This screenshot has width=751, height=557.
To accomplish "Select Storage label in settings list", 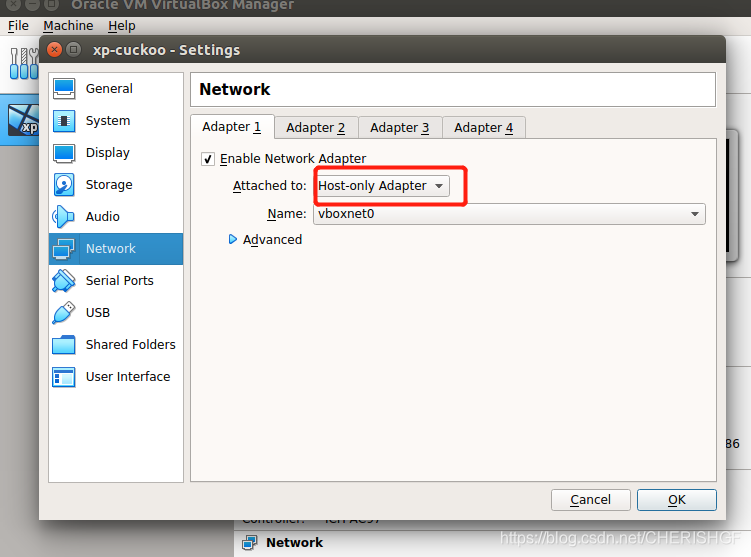I will tap(109, 185).
